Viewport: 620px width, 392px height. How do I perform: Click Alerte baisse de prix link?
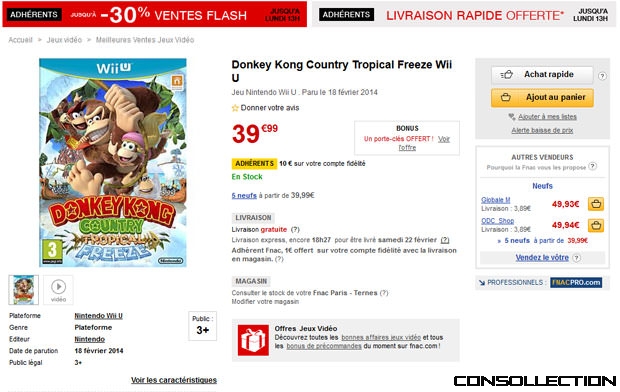coord(542,130)
